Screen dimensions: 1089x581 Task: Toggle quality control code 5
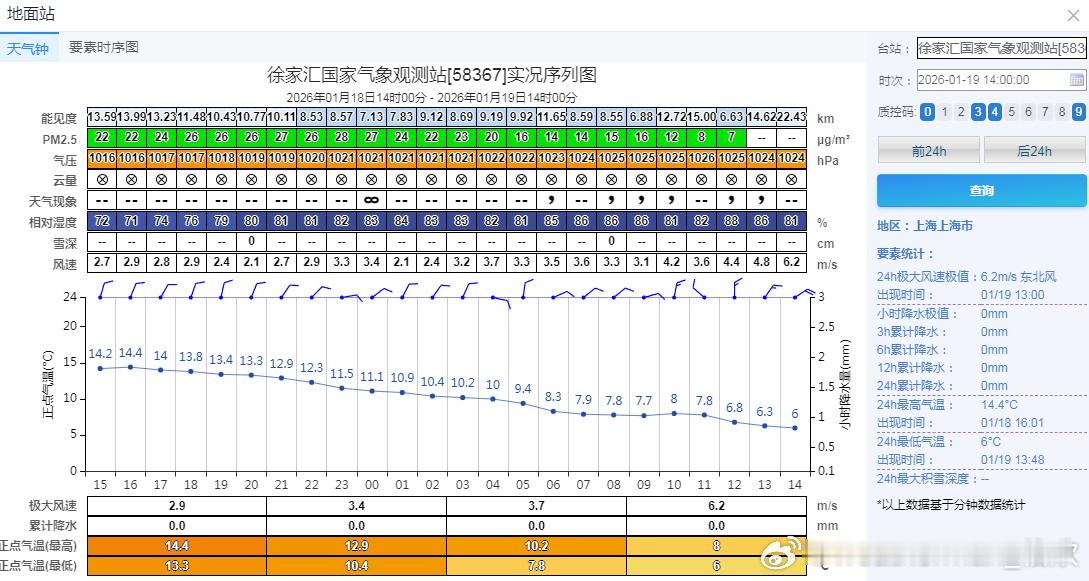coord(1011,112)
